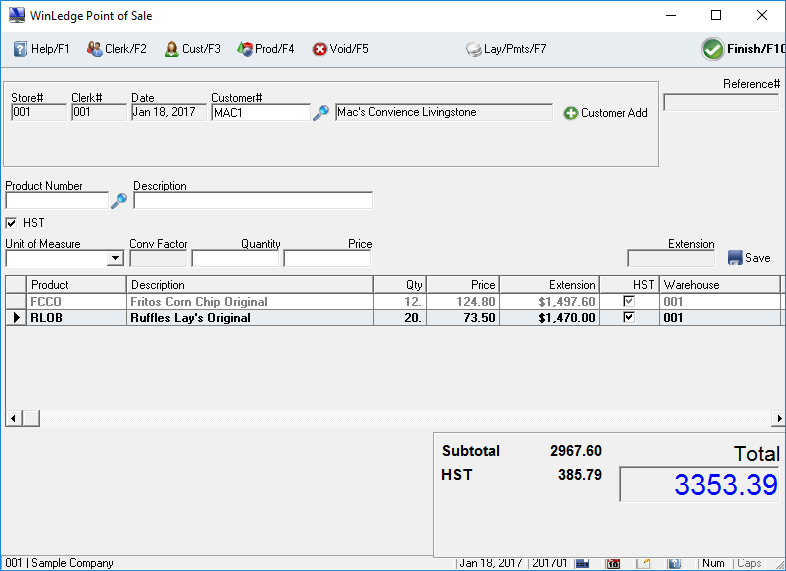Click the grid's left scroll arrow
The width and height of the screenshot is (786, 571).
point(13,418)
